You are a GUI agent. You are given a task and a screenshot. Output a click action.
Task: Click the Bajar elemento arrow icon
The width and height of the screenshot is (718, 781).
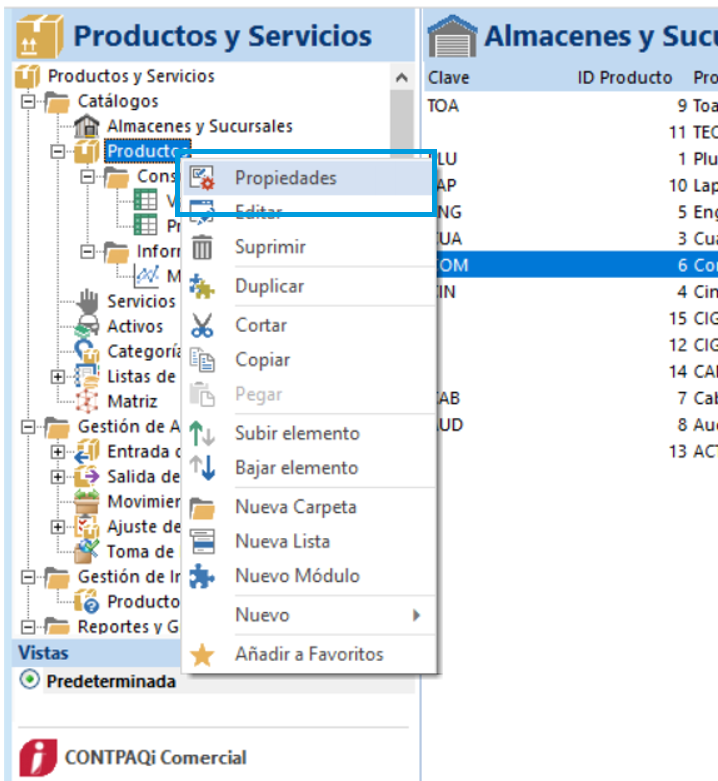(x=202, y=468)
